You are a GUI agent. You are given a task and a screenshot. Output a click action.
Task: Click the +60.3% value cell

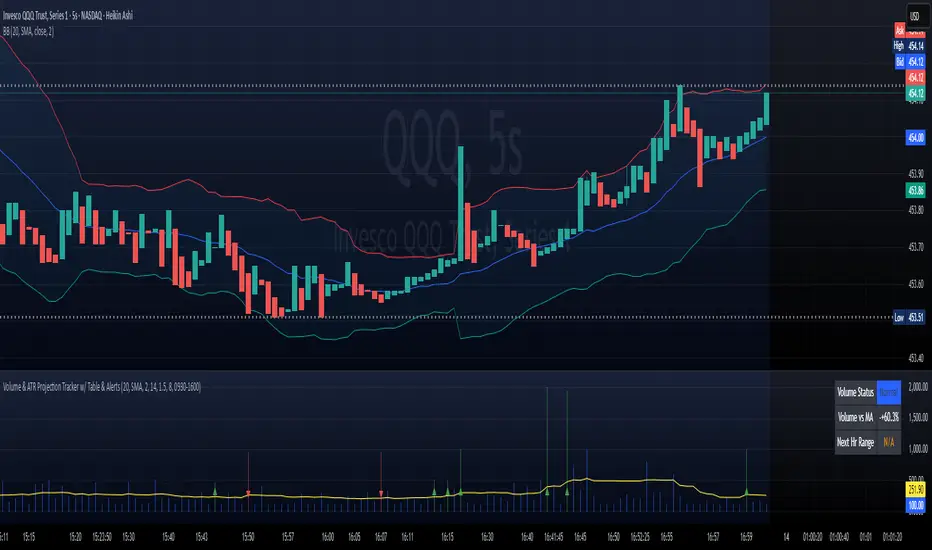(x=889, y=417)
